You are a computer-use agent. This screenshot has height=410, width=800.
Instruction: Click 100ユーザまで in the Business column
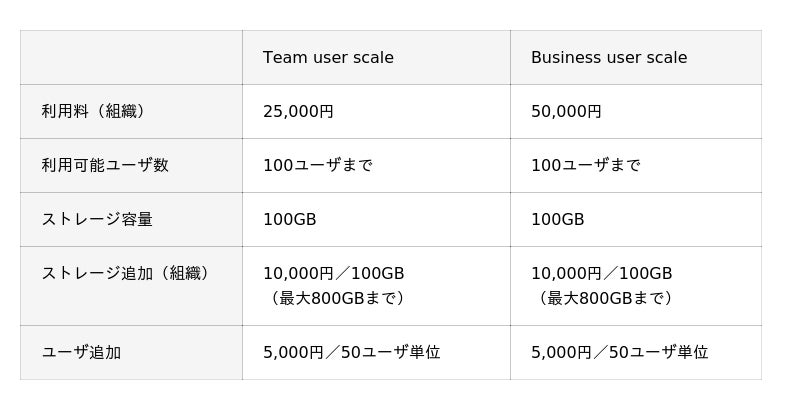(x=585, y=166)
